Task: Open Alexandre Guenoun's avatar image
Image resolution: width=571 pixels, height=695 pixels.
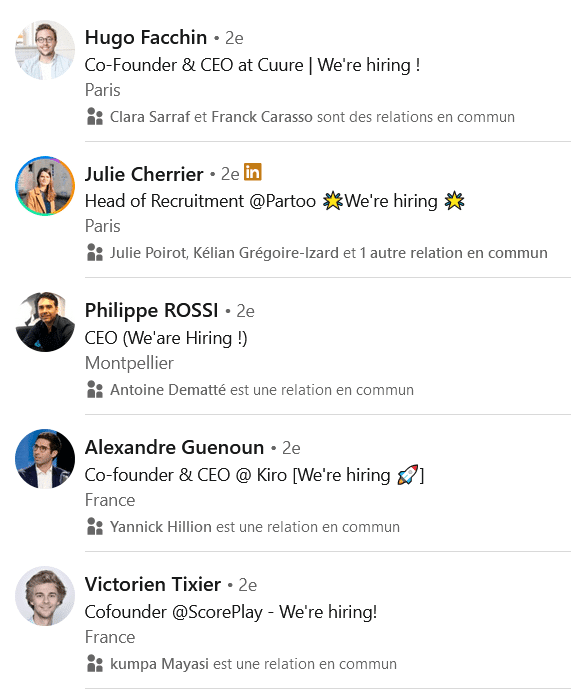Action: [x=45, y=459]
